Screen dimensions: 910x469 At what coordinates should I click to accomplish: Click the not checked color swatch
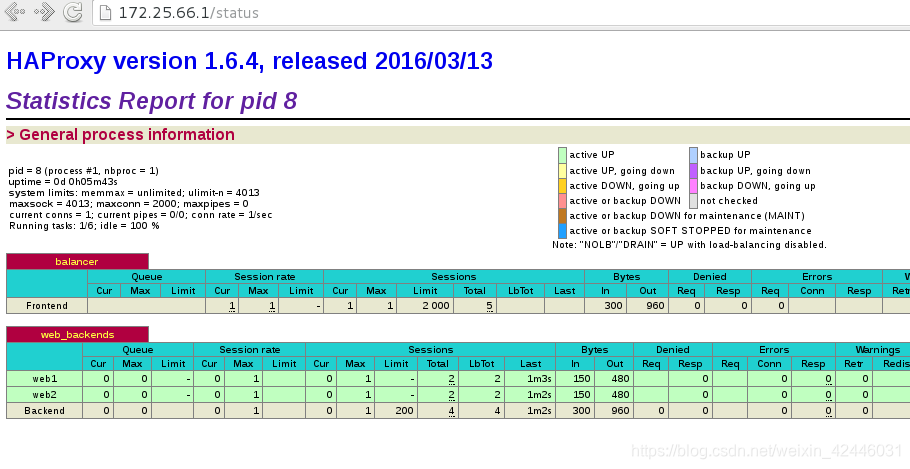694,201
